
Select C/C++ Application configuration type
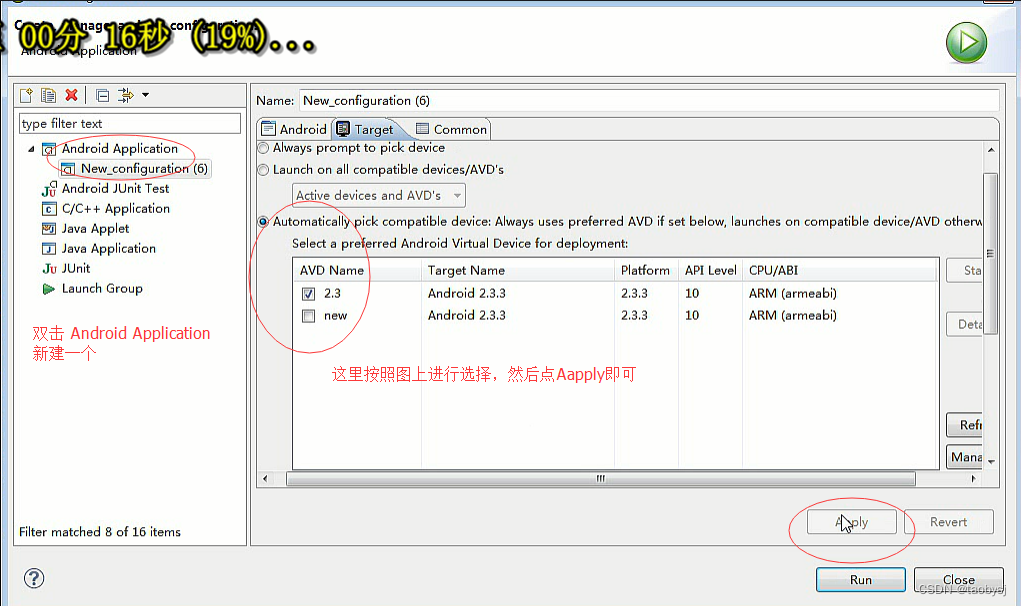(x=115, y=208)
